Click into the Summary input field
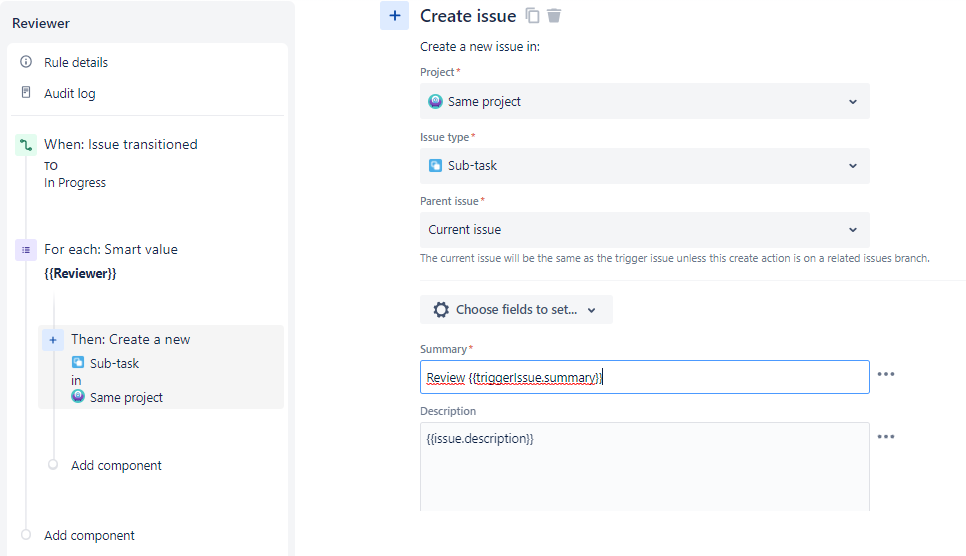The width and height of the screenshot is (966, 556). pos(644,377)
